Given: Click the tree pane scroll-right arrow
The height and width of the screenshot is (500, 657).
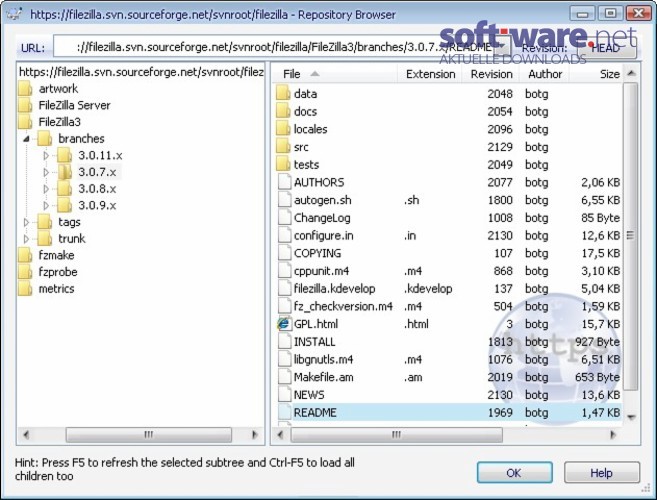Looking at the screenshot, I should click(254, 435).
